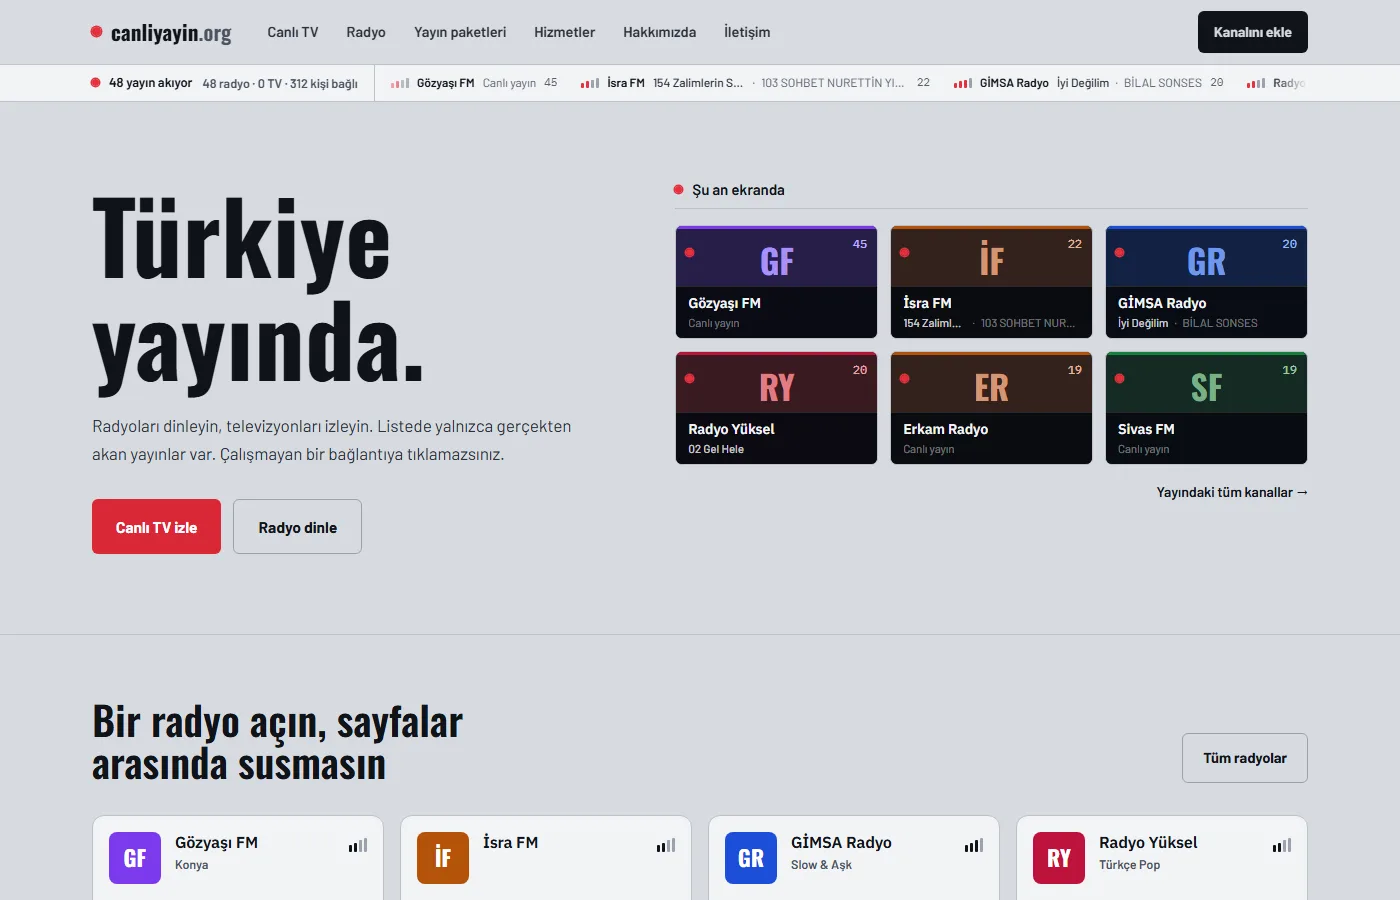
Task: Click signal bars on Radyo Yüksel Türkçe Pop card
Action: coord(1282,846)
